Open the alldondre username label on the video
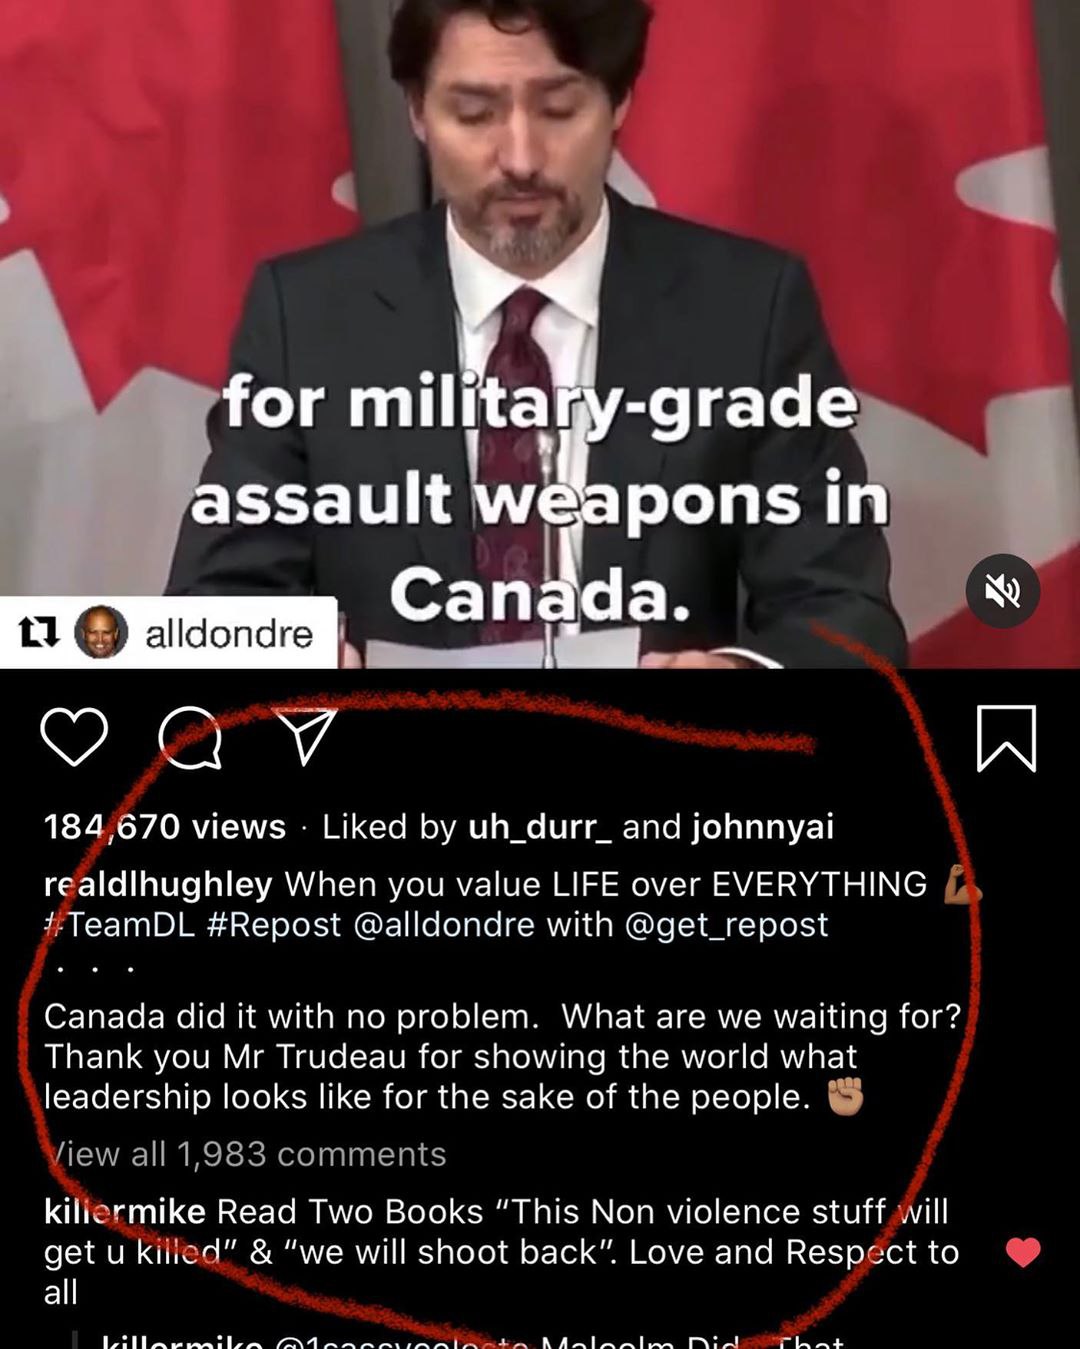Image resolution: width=1080 pixels, height=1349 pixels. 229,633
